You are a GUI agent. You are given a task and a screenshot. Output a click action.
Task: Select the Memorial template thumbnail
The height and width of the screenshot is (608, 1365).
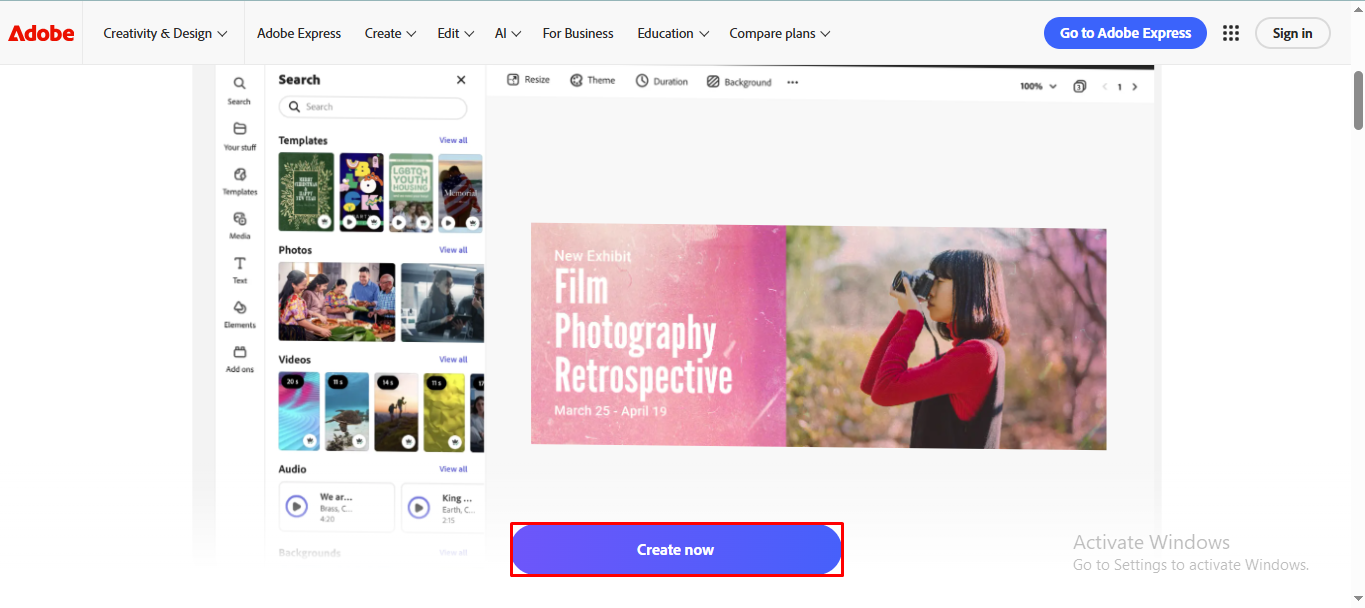coord(460,193)
